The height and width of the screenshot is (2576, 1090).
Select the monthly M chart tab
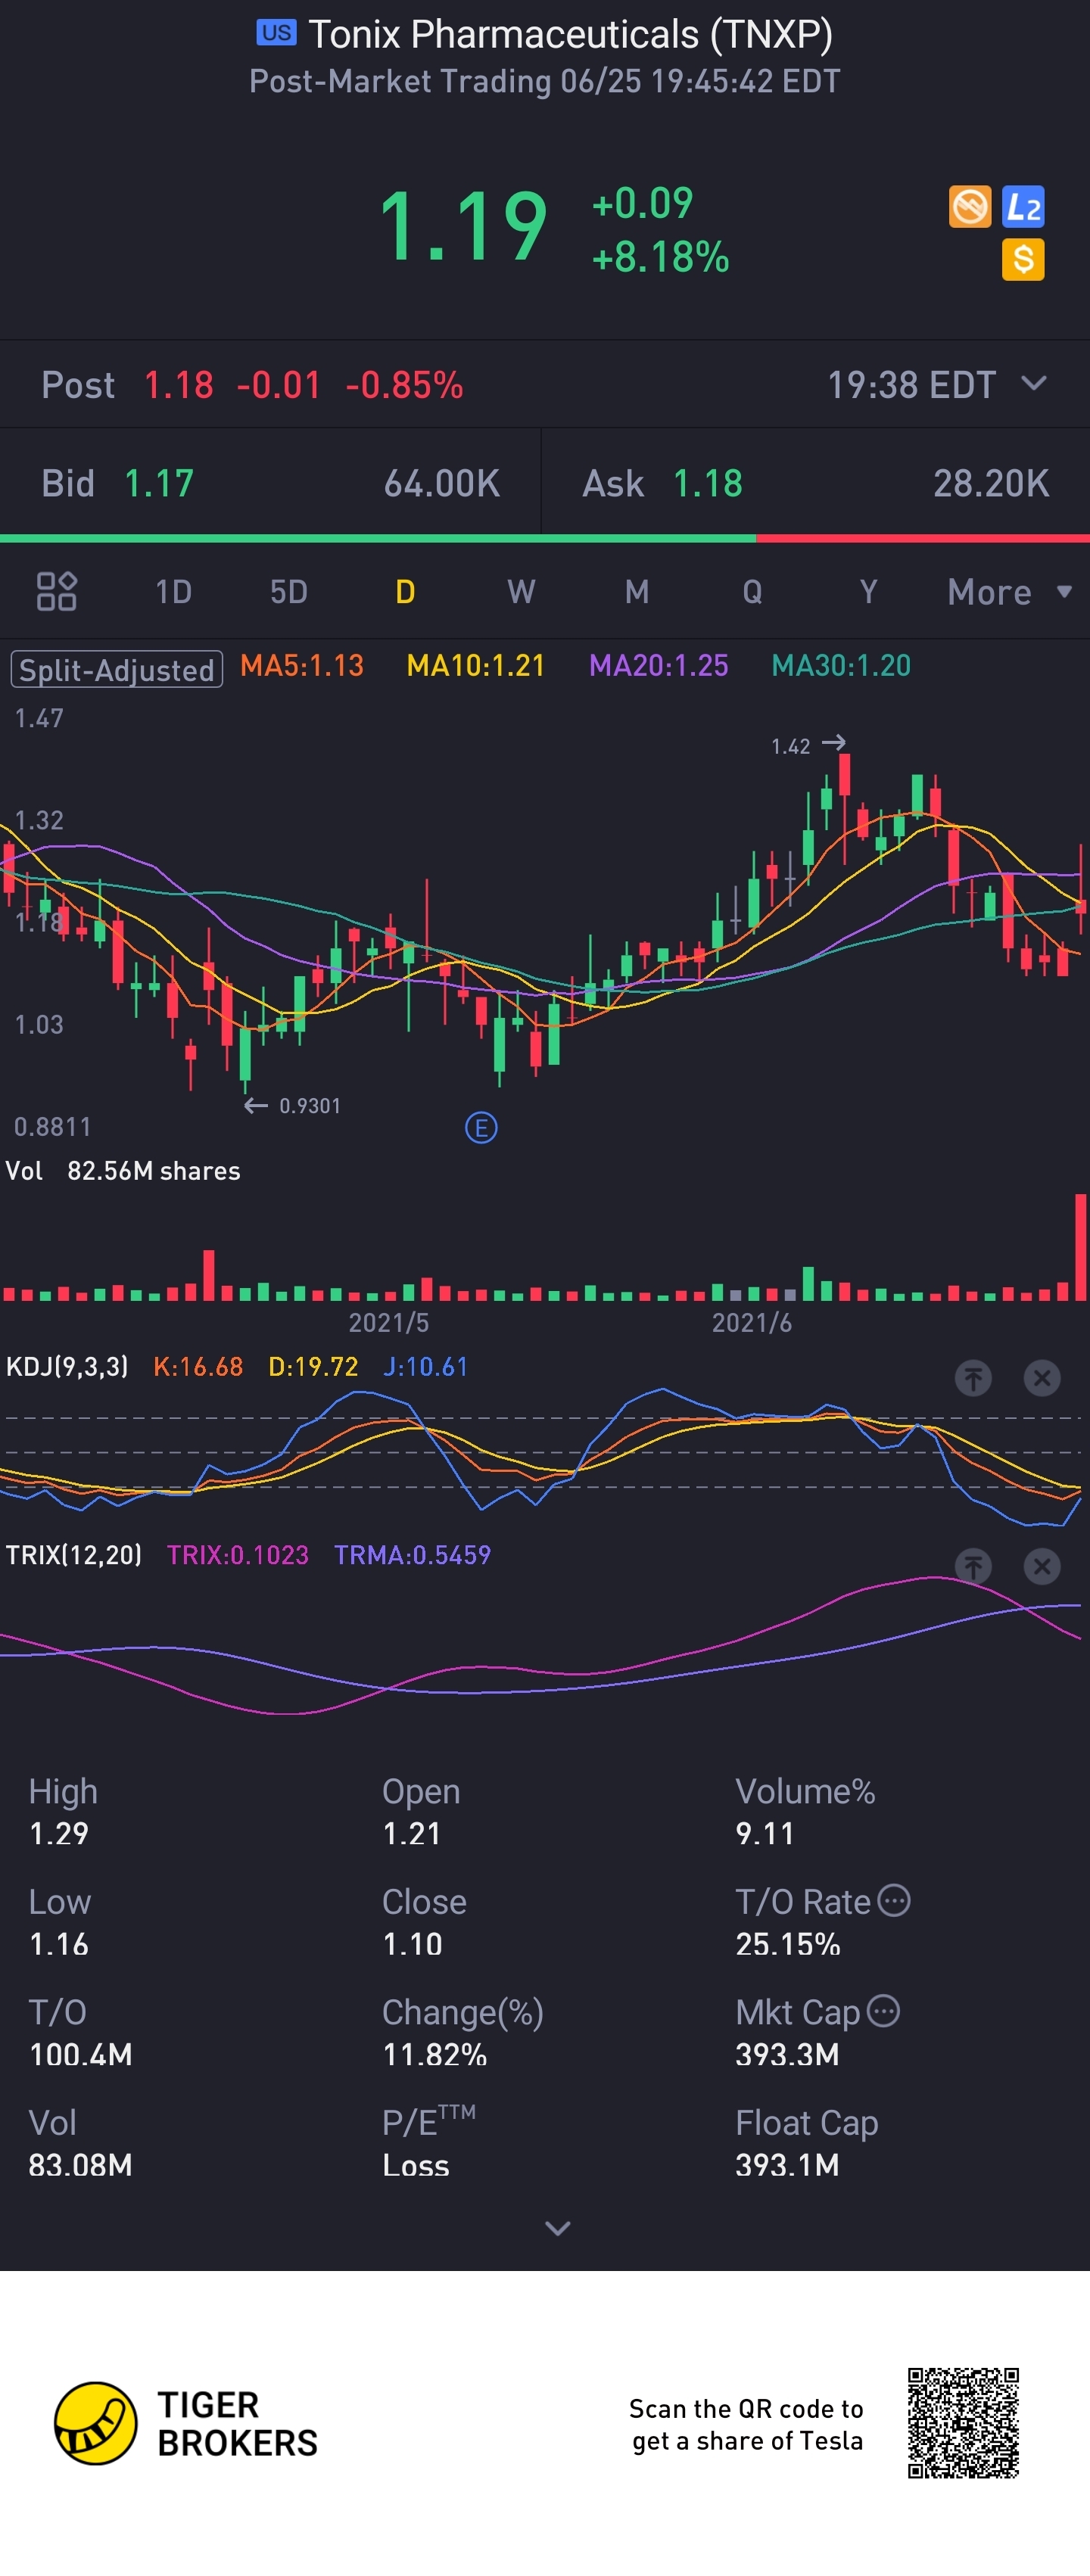tap(637, 592)
